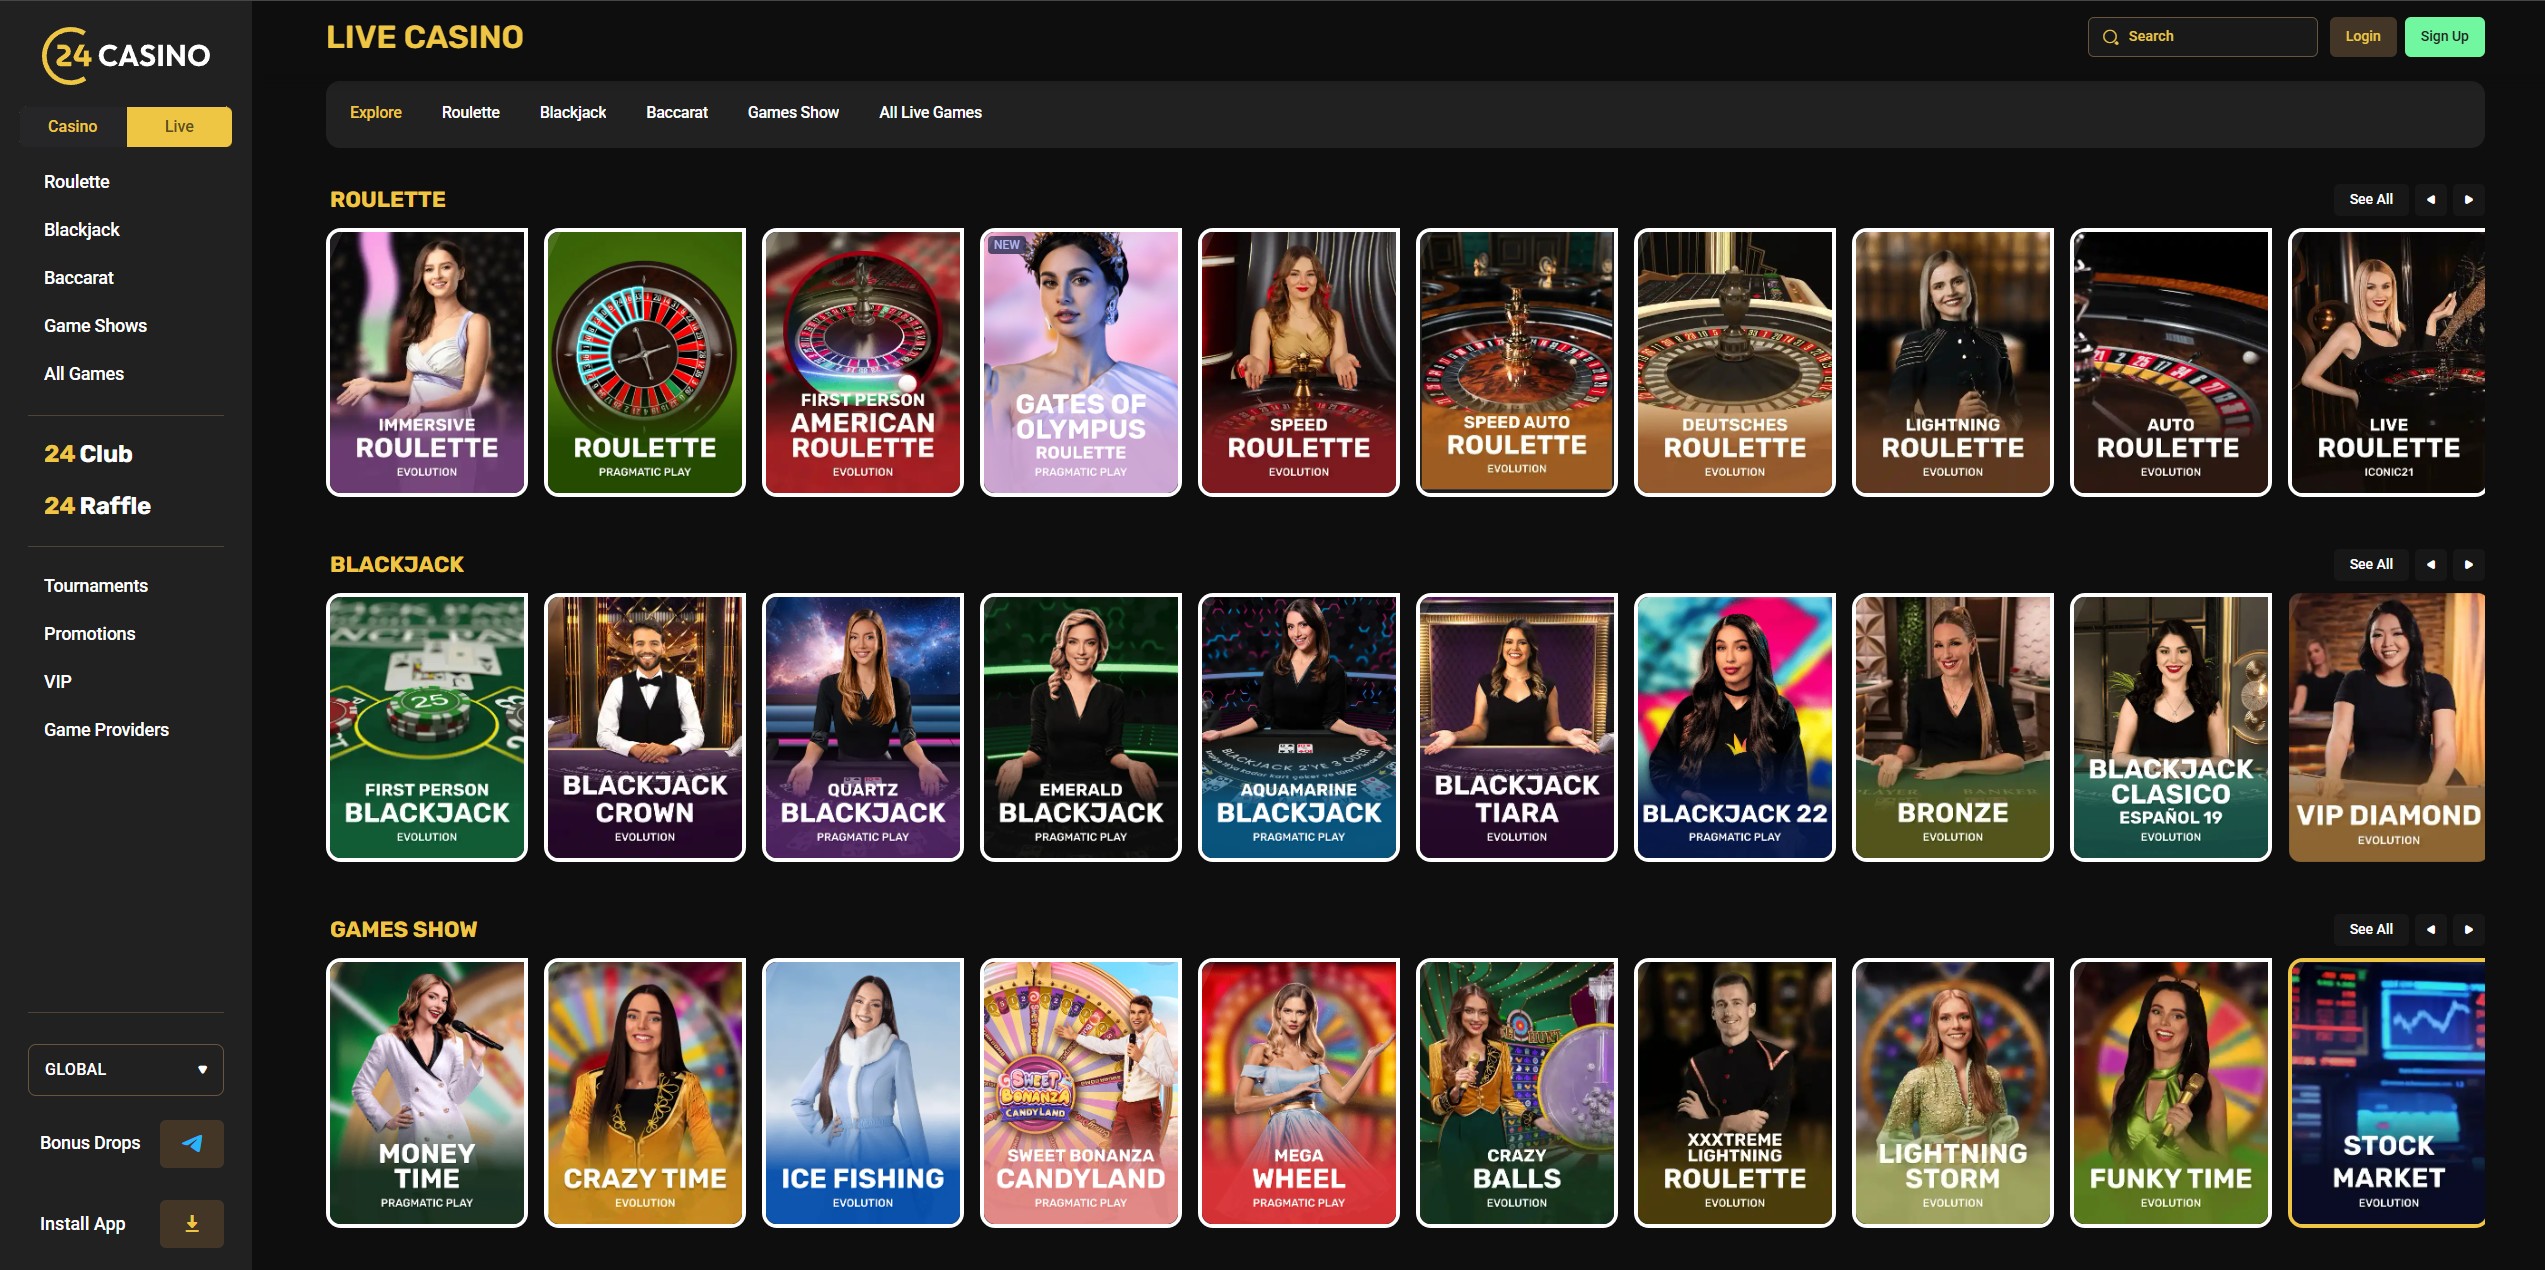Viewport: 2545px width, 1270px height.
Task: Open the GLOBAL region dropdown
Action: [126, 1070]
